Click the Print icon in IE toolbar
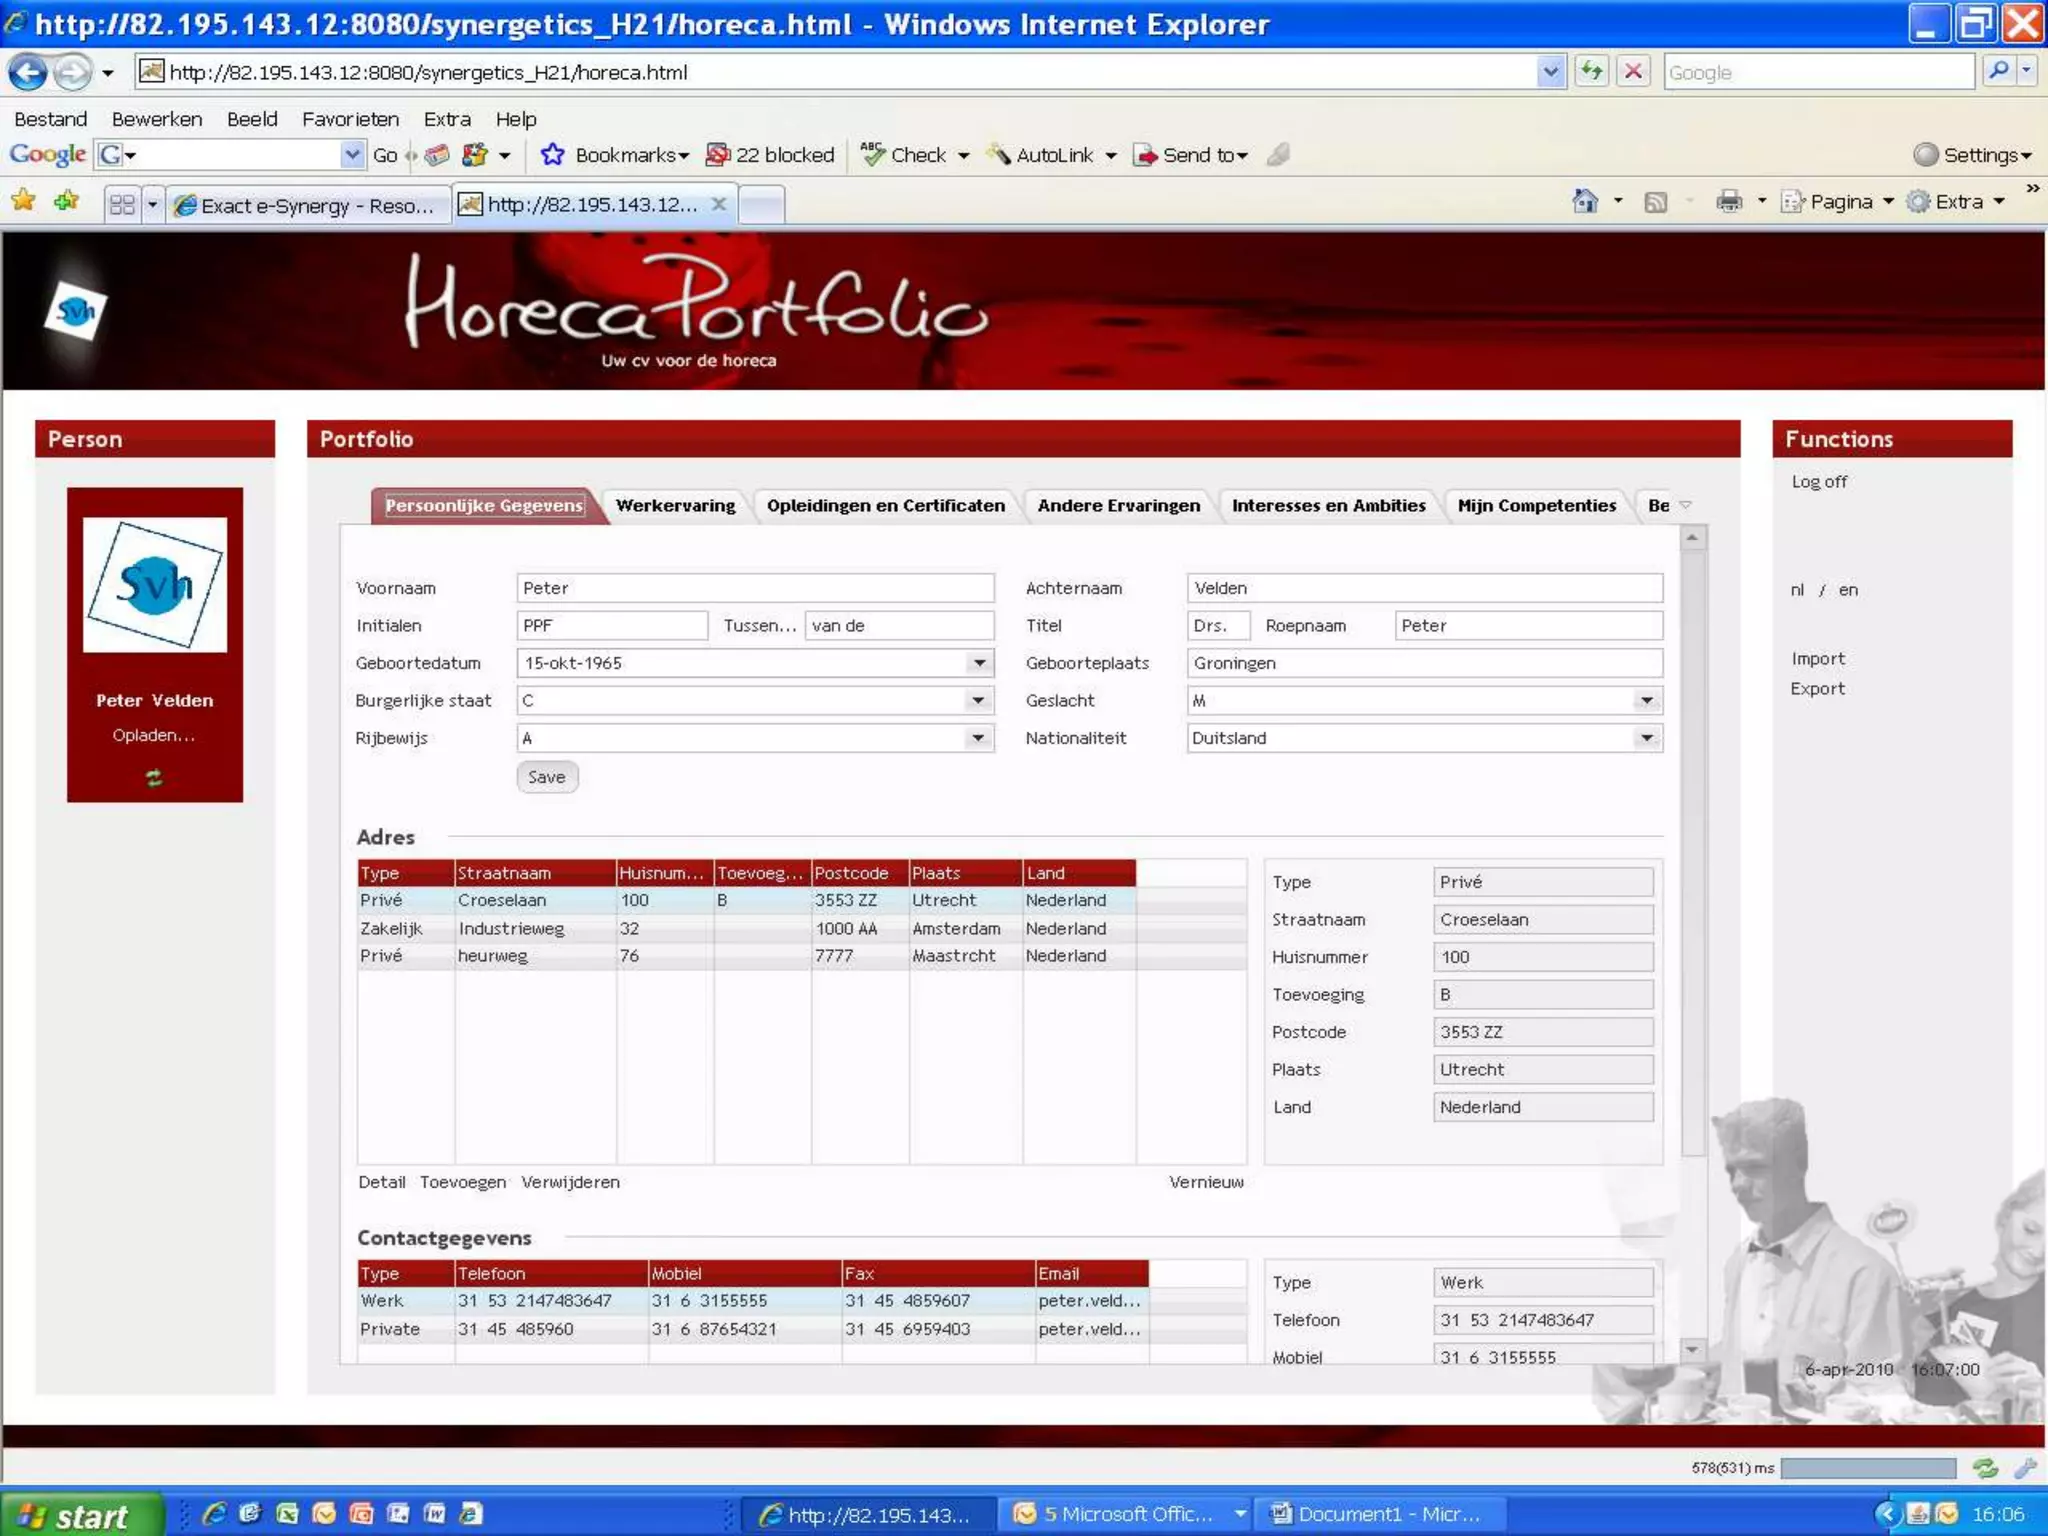Image resolution: width=2048 pixels, height=1536 pixels. [1729, 202]
